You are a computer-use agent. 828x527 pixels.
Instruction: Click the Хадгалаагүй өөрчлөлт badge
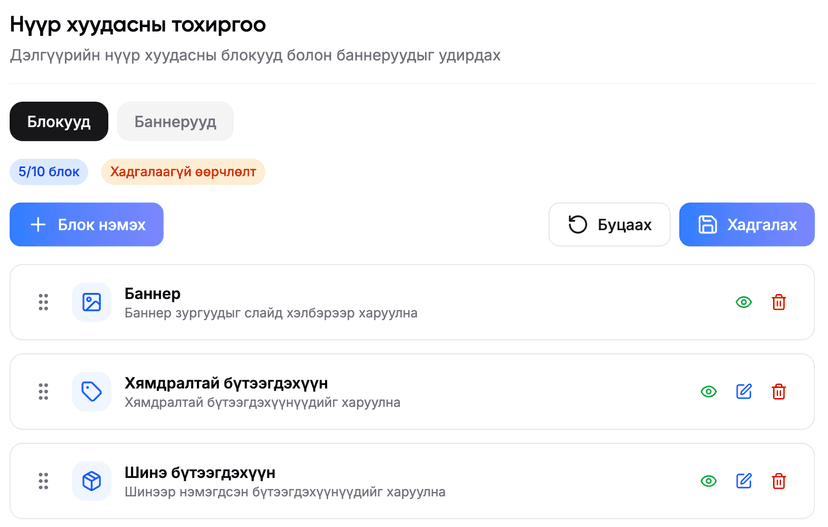click(183, 172)
